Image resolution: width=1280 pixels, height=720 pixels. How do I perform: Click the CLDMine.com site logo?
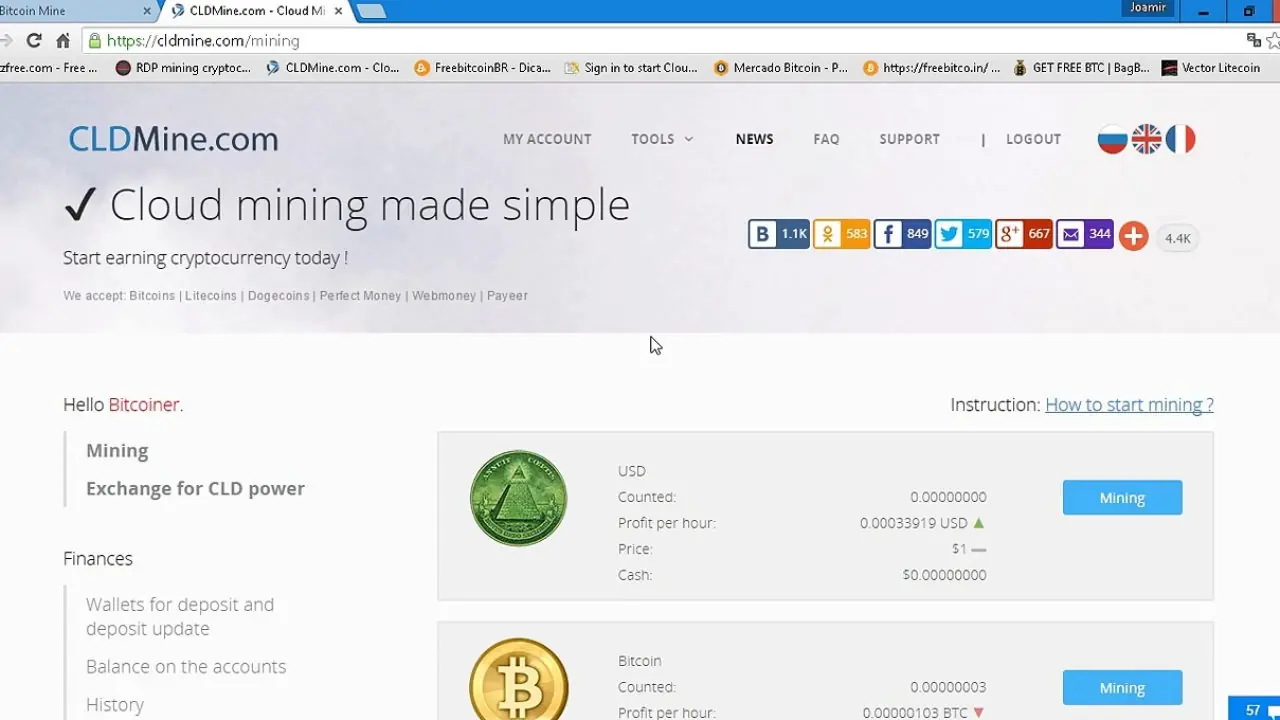173,139
